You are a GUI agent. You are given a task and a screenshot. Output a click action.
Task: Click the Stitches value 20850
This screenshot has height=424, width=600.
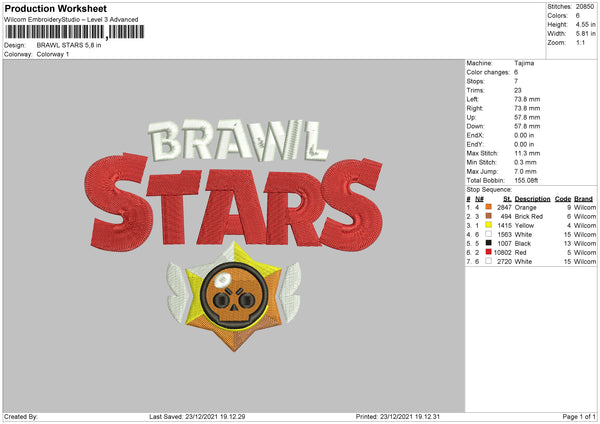[585, 7]
